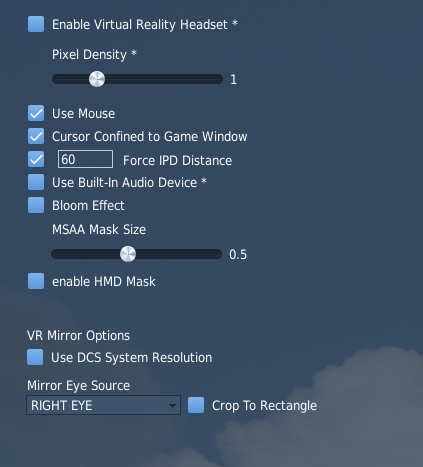Click the far right end of Pixel Density track
This screenshot has width=423, height=467.
(219, 79)
